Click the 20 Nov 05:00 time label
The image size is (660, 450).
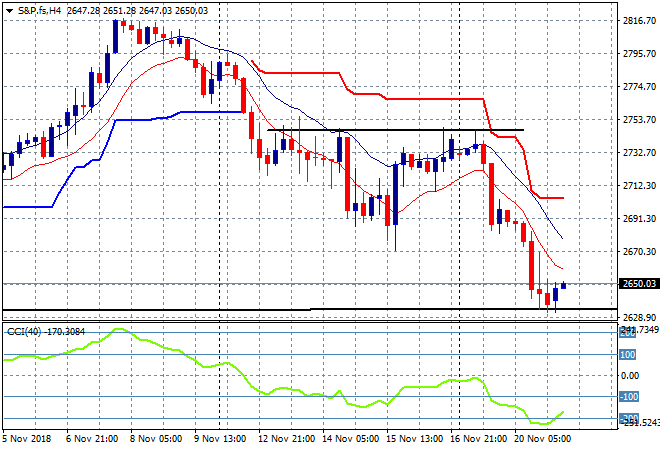click(x=542, y=439)
